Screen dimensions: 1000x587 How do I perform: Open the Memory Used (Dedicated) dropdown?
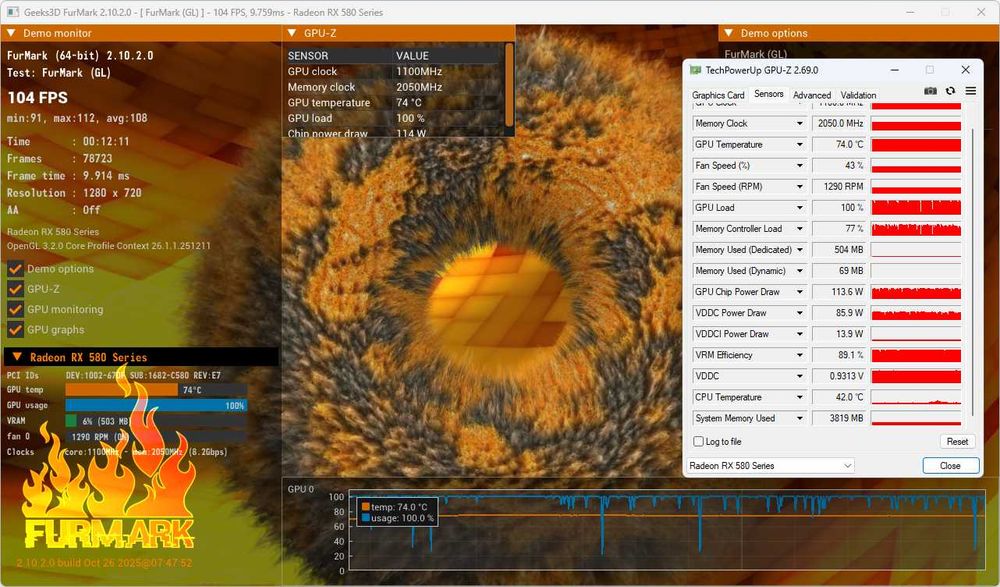pyautogui.click(x=799, y=249)
